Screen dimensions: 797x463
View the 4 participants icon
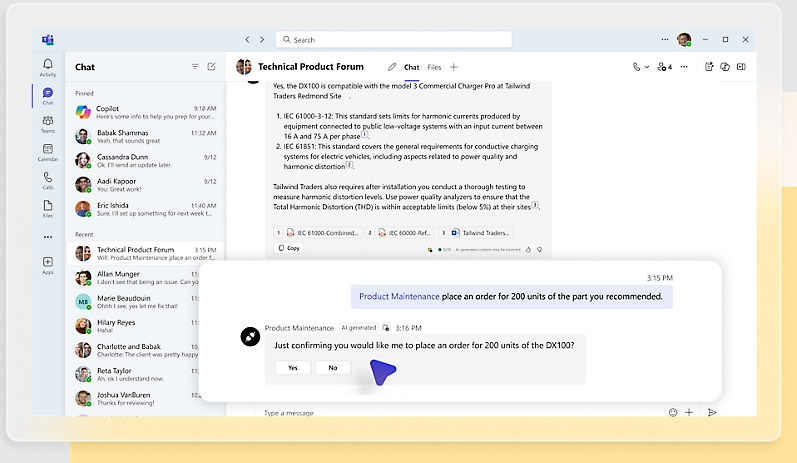[x=664, y=67]
